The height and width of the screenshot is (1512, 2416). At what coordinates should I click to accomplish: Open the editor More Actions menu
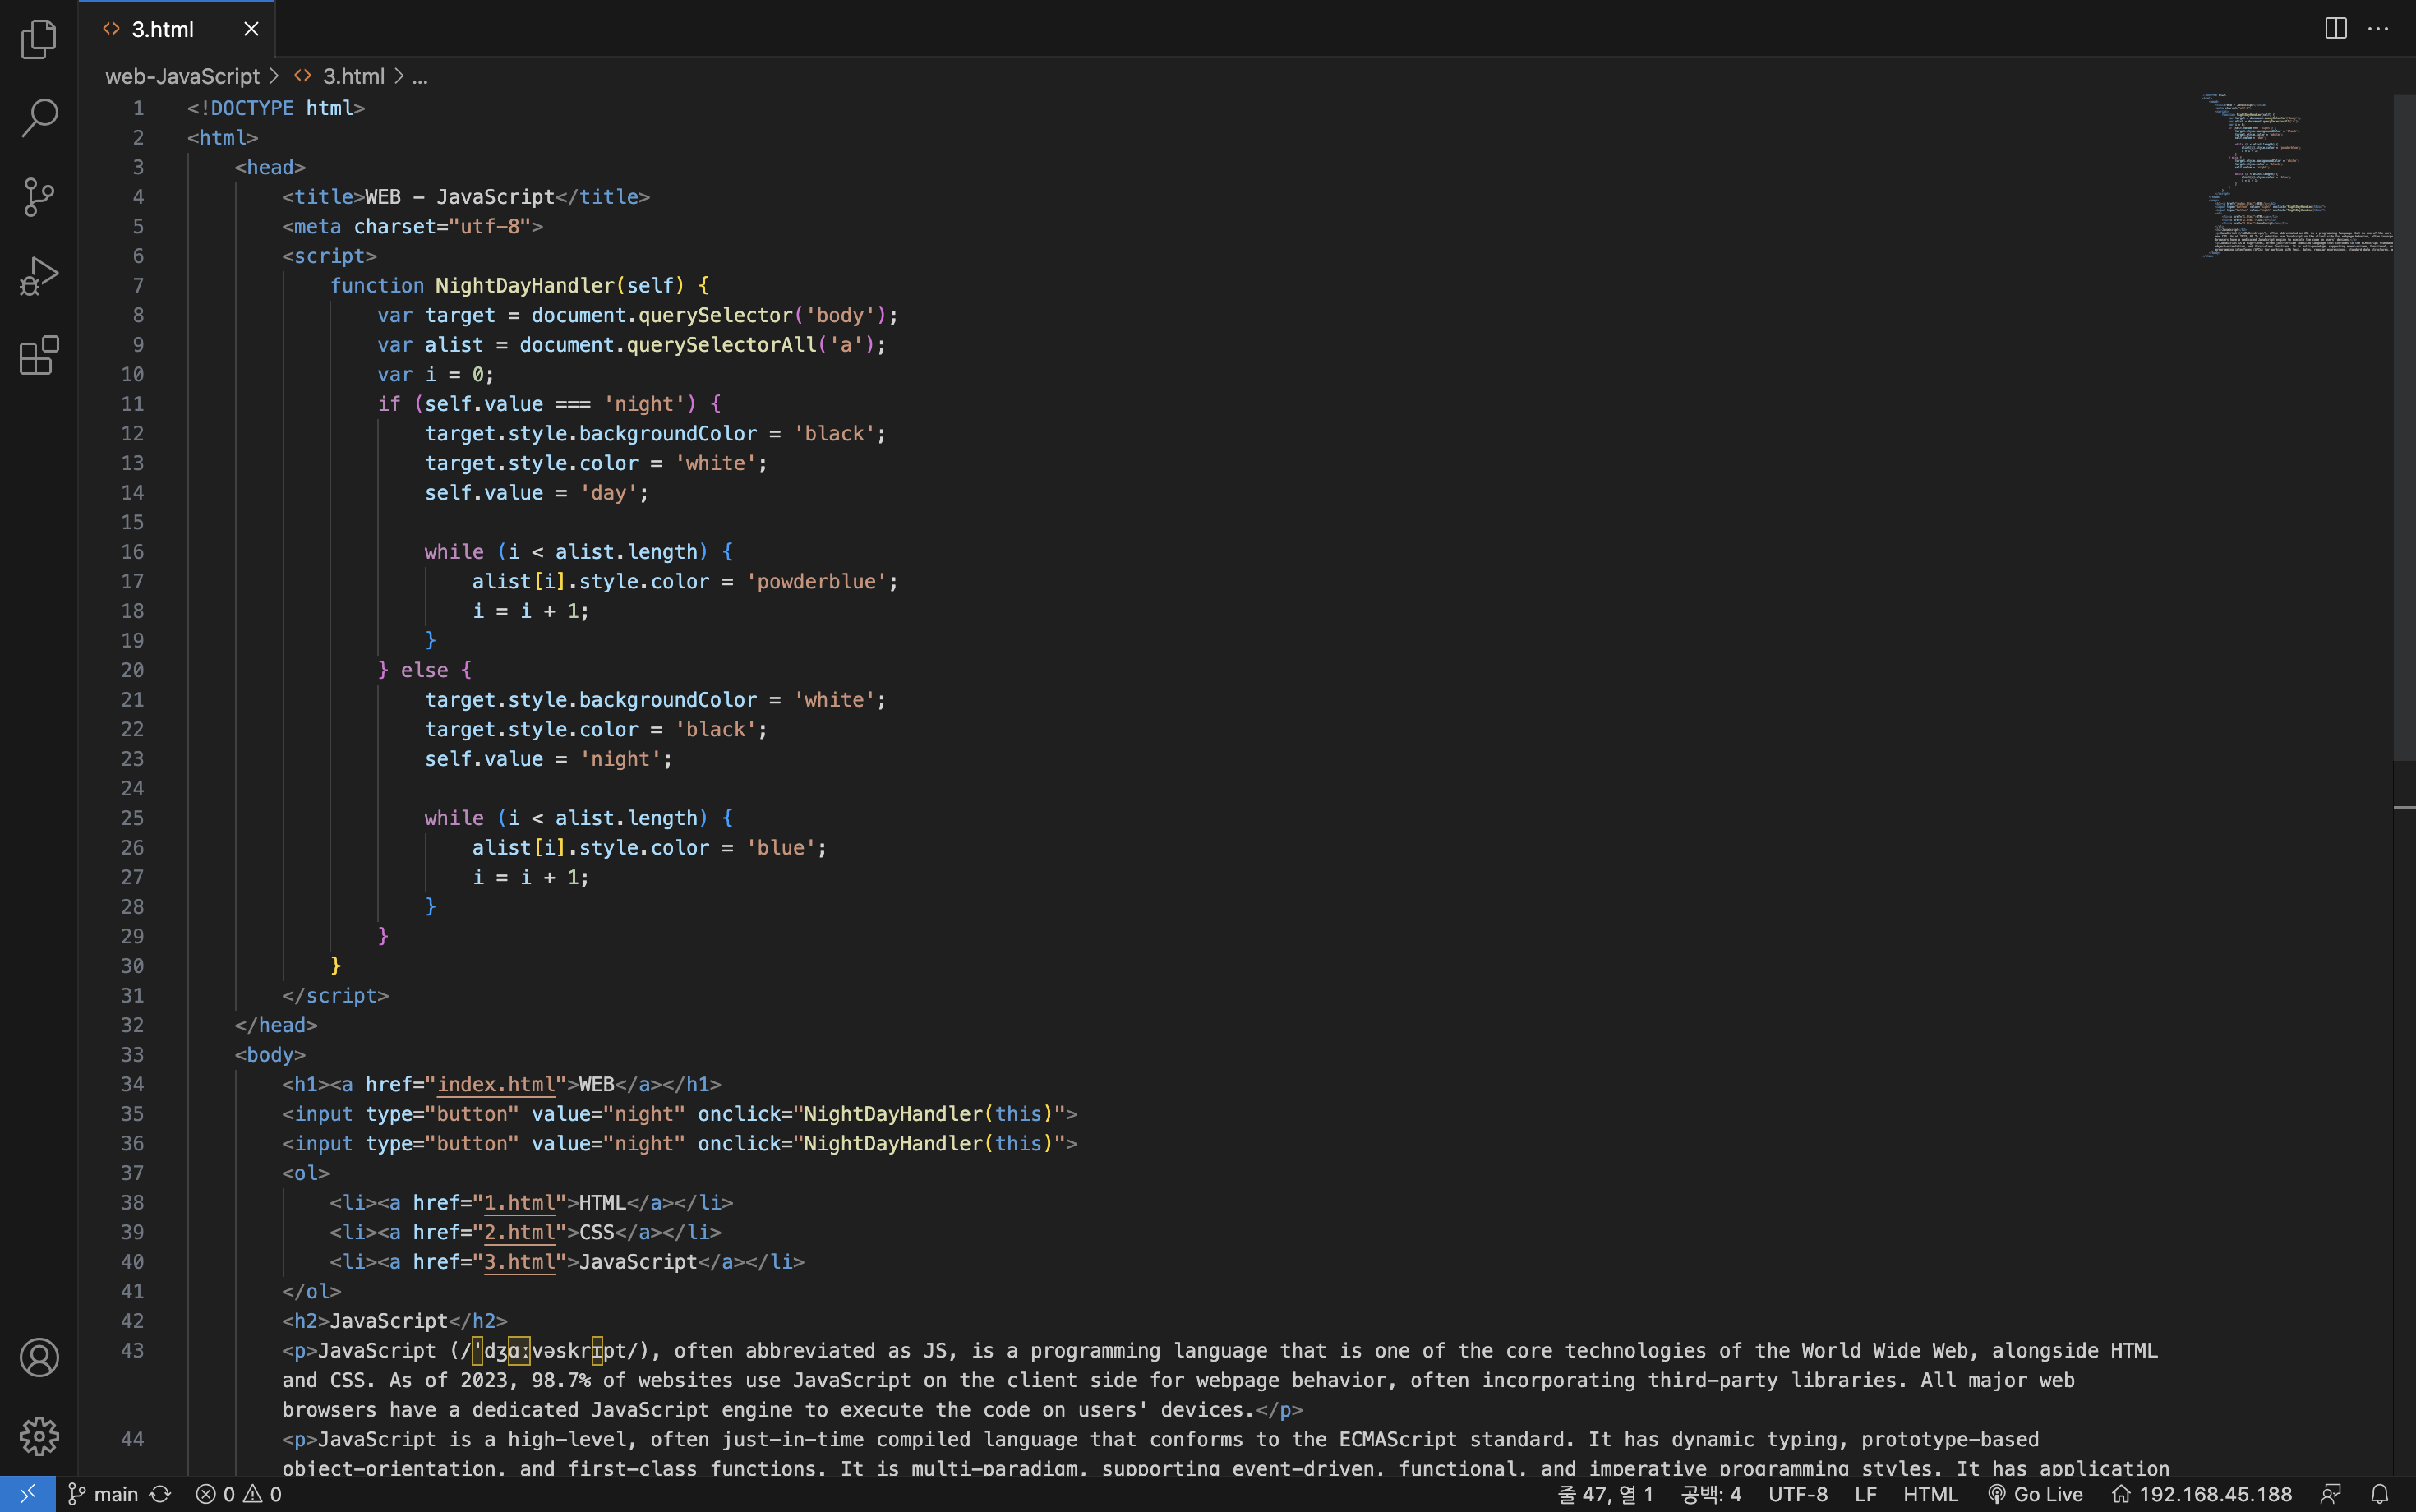(2379, 28)
